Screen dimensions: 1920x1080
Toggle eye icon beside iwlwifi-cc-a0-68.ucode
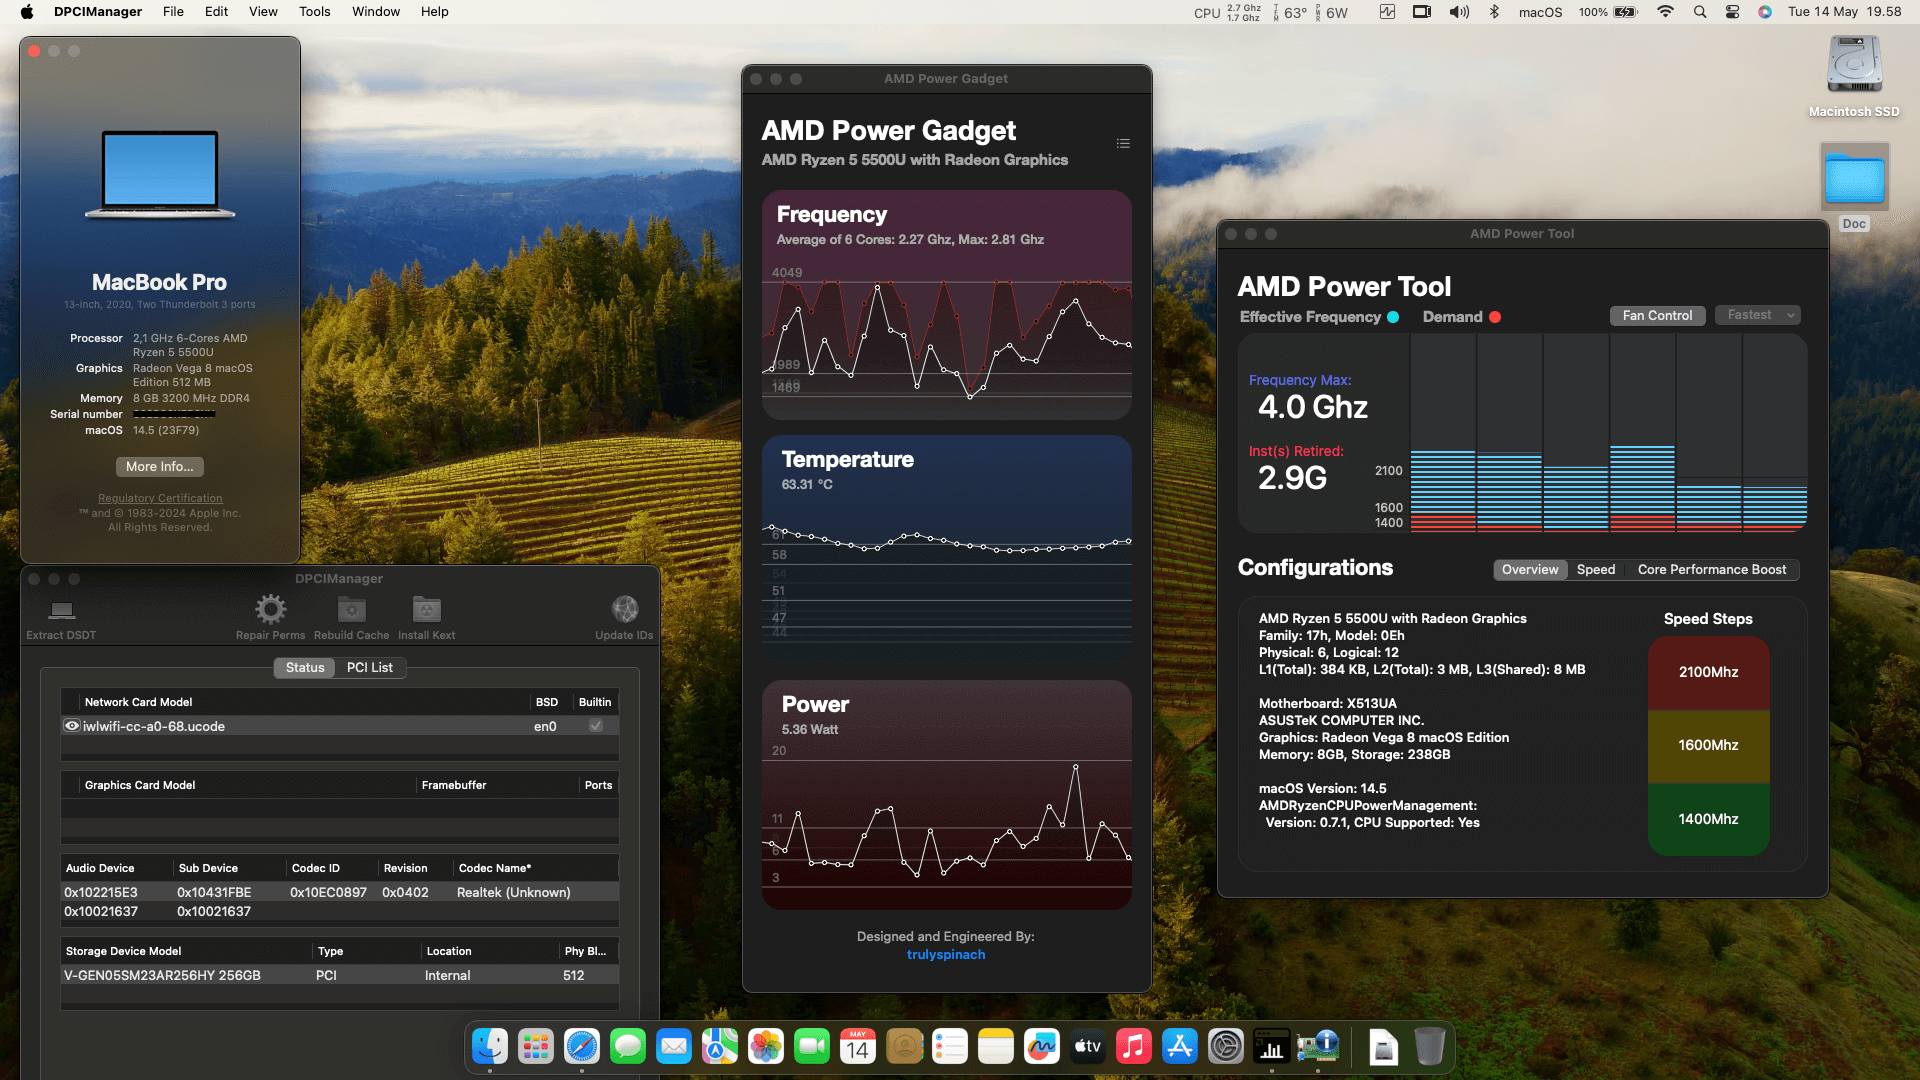click(72, 726)
